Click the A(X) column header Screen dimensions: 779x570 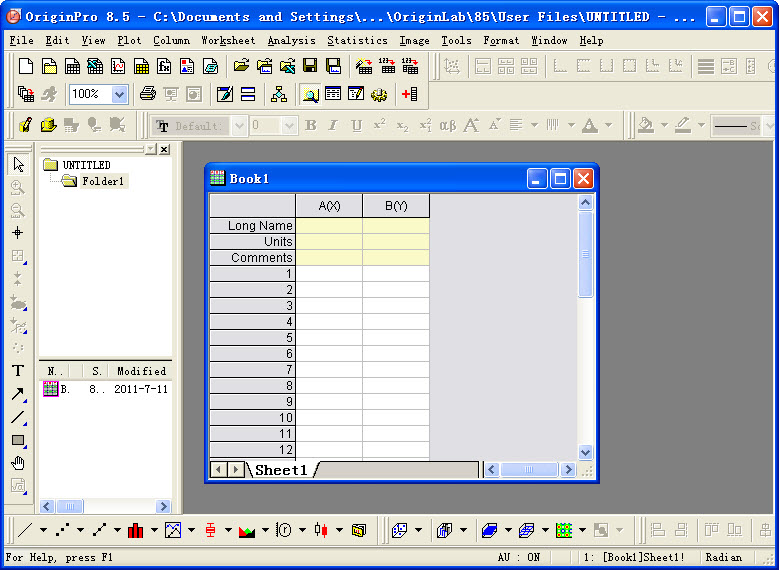point(329,206)
